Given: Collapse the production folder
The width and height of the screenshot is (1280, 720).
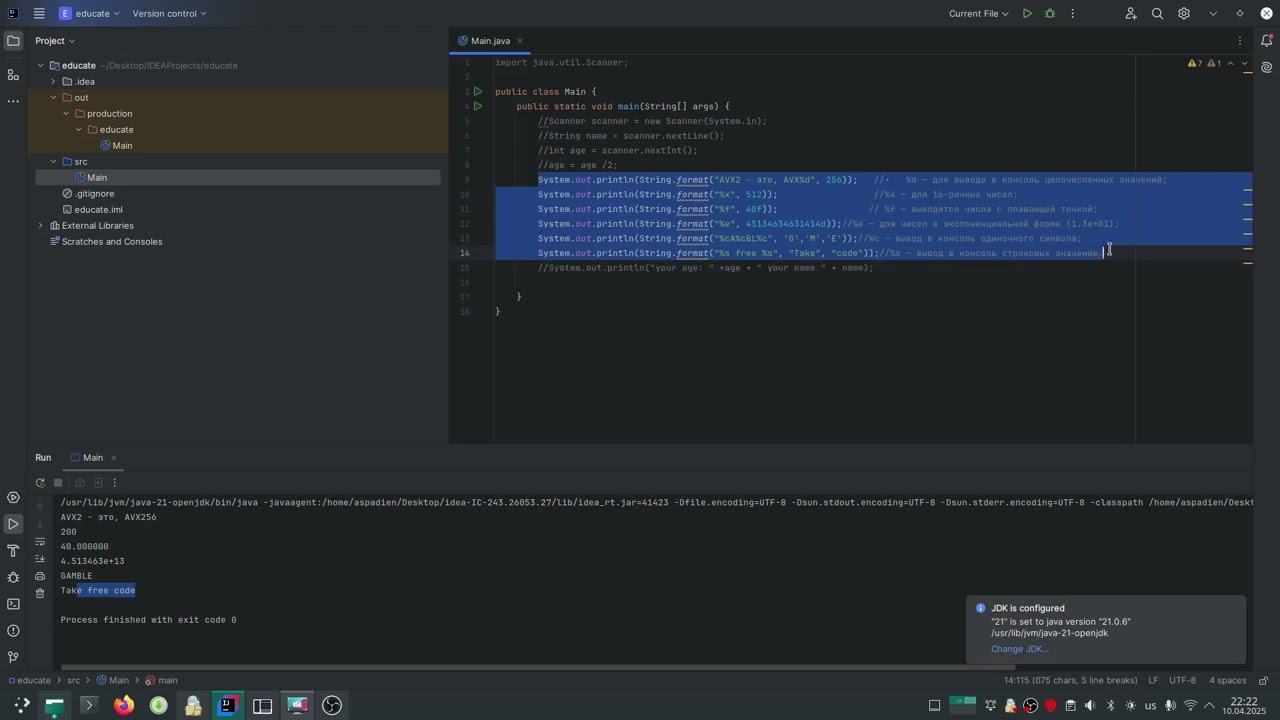Looking at the screenshot, I should pyautogui.click(x=66, y=114).
